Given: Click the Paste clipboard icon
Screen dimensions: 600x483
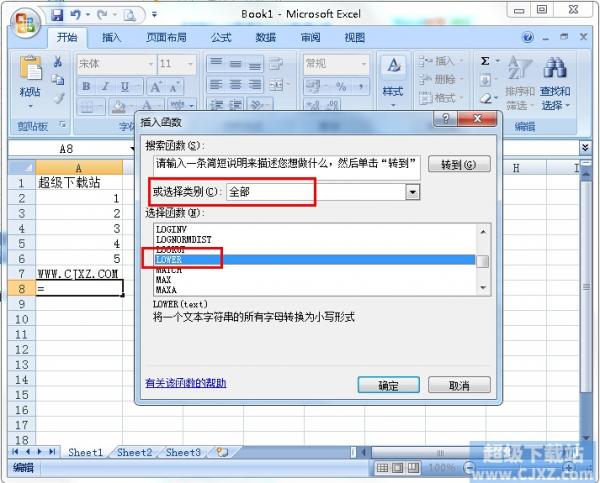Looking at the screenshot, I should (x=30, y=72).
